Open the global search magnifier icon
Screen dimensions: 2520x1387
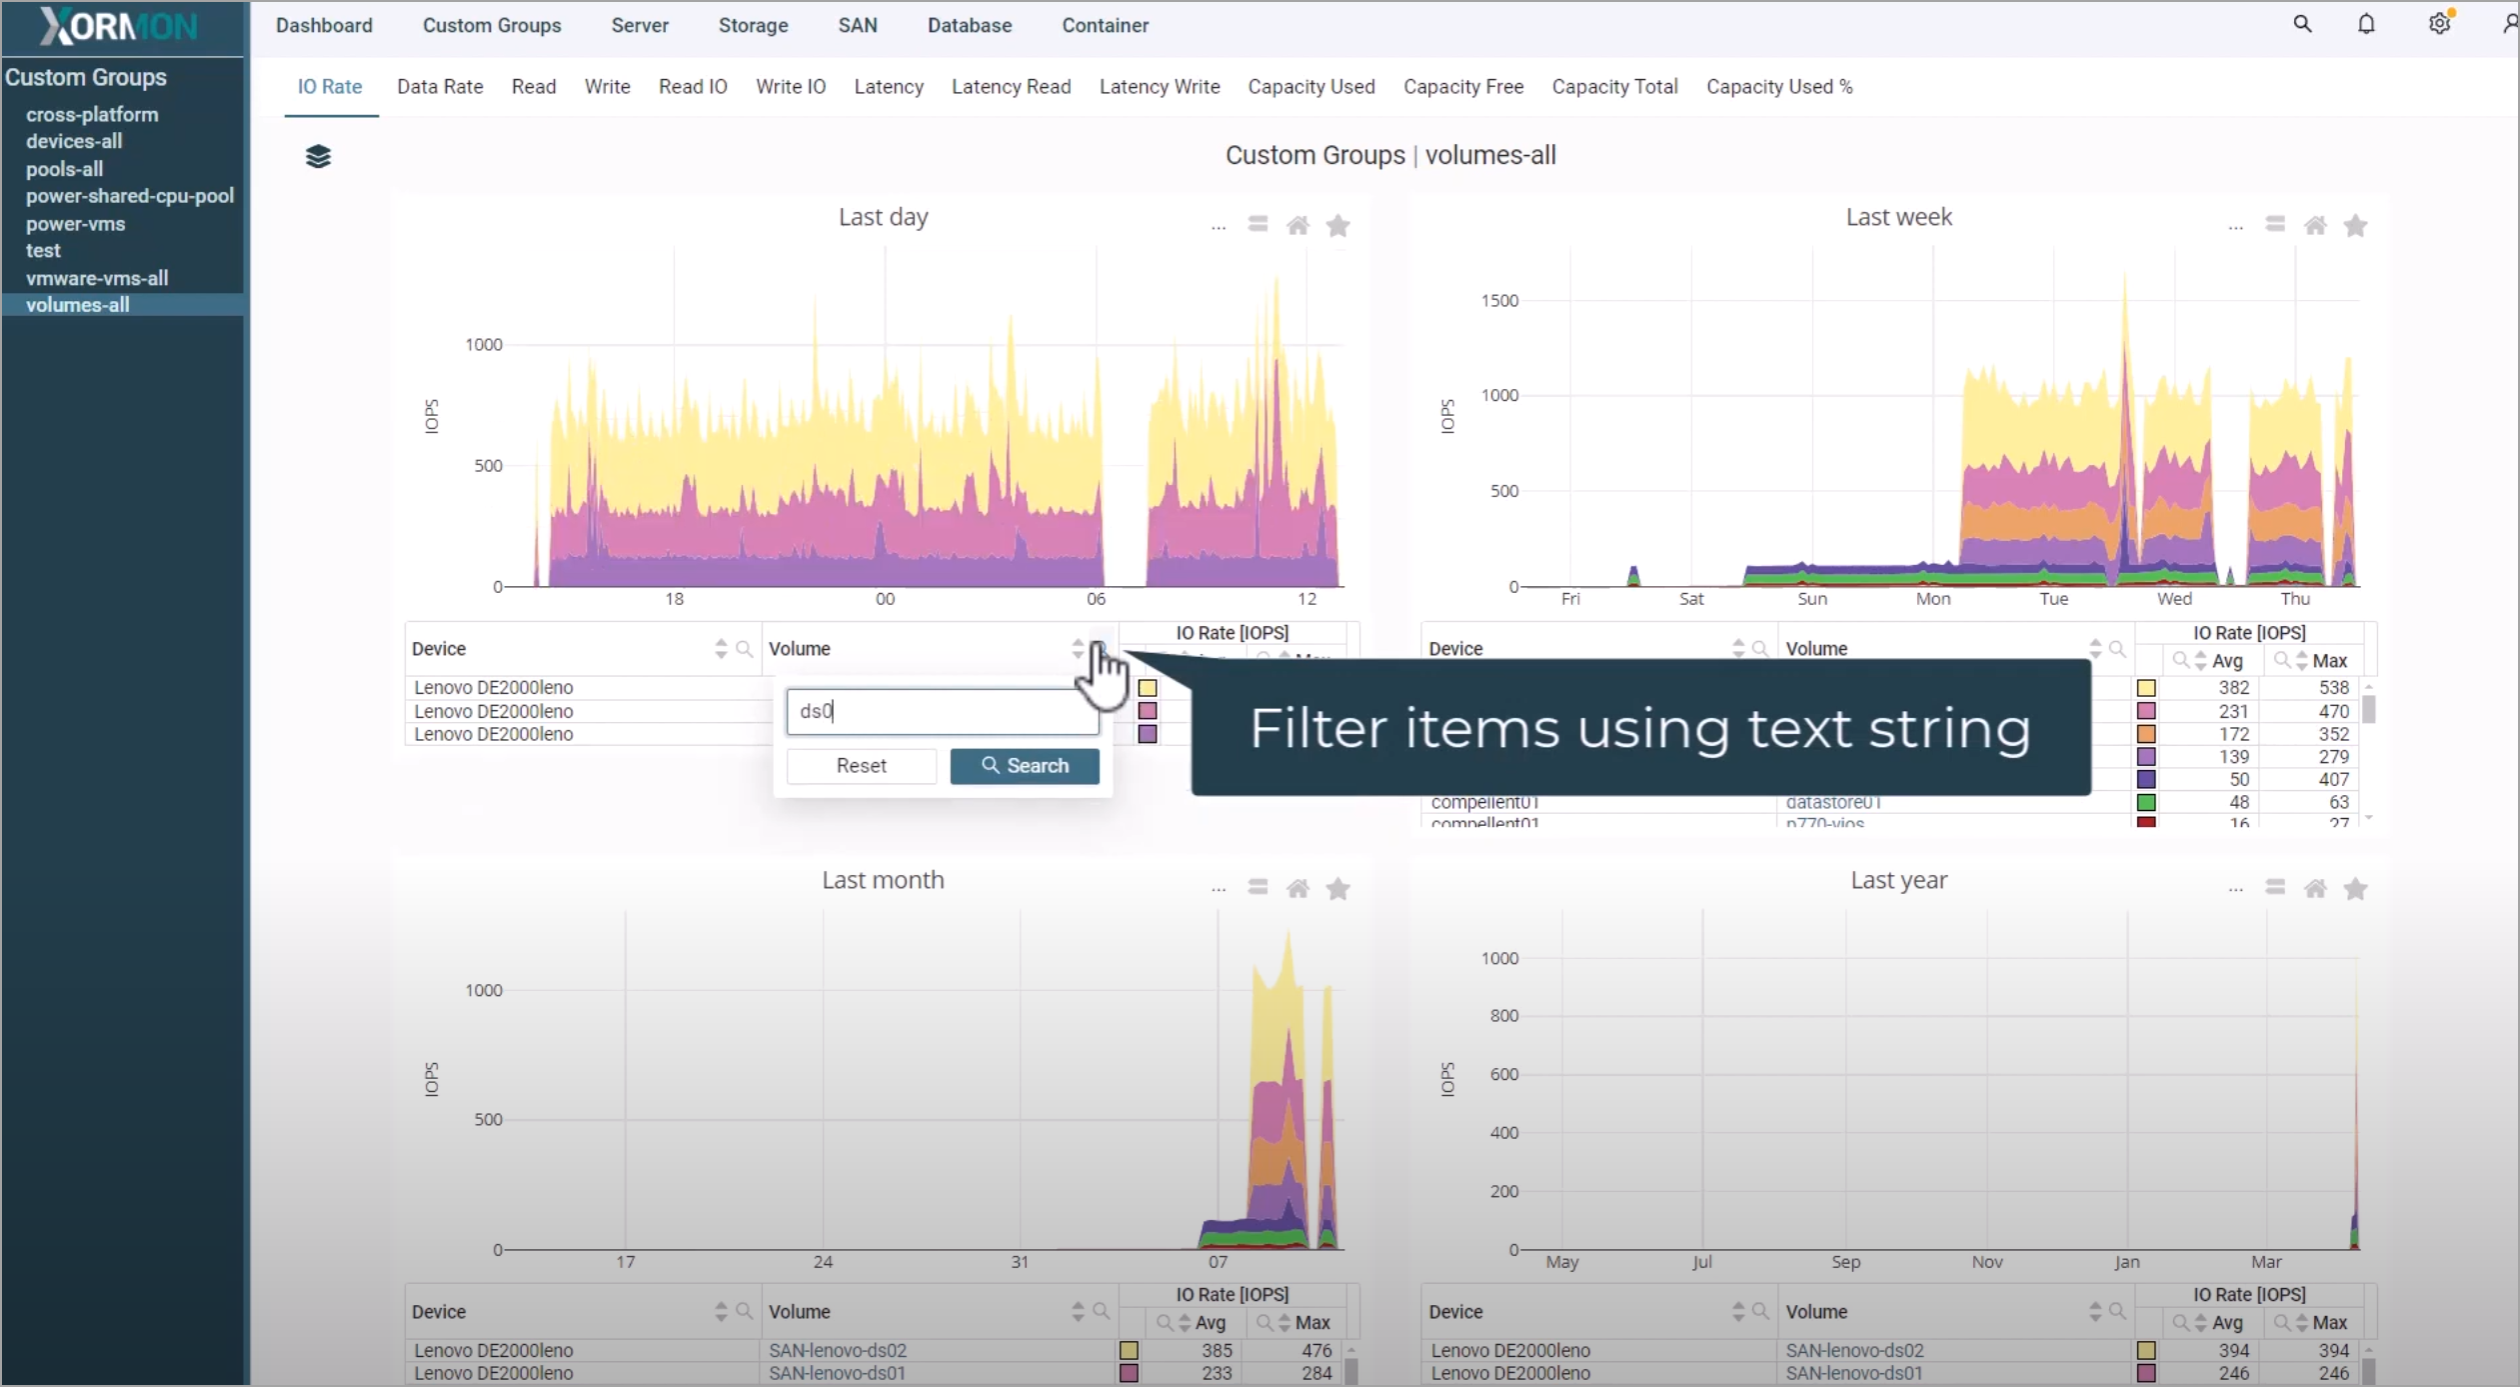click(x=2302, y=24)
